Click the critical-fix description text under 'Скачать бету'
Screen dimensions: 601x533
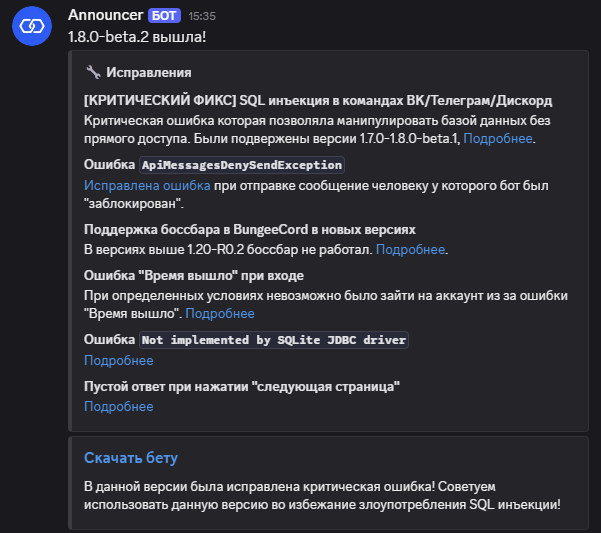point(322,495)
